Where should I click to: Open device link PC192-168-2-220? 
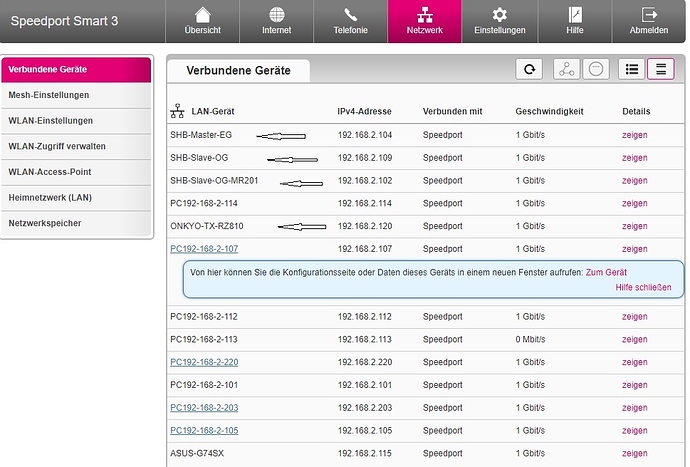coord(204,362)
